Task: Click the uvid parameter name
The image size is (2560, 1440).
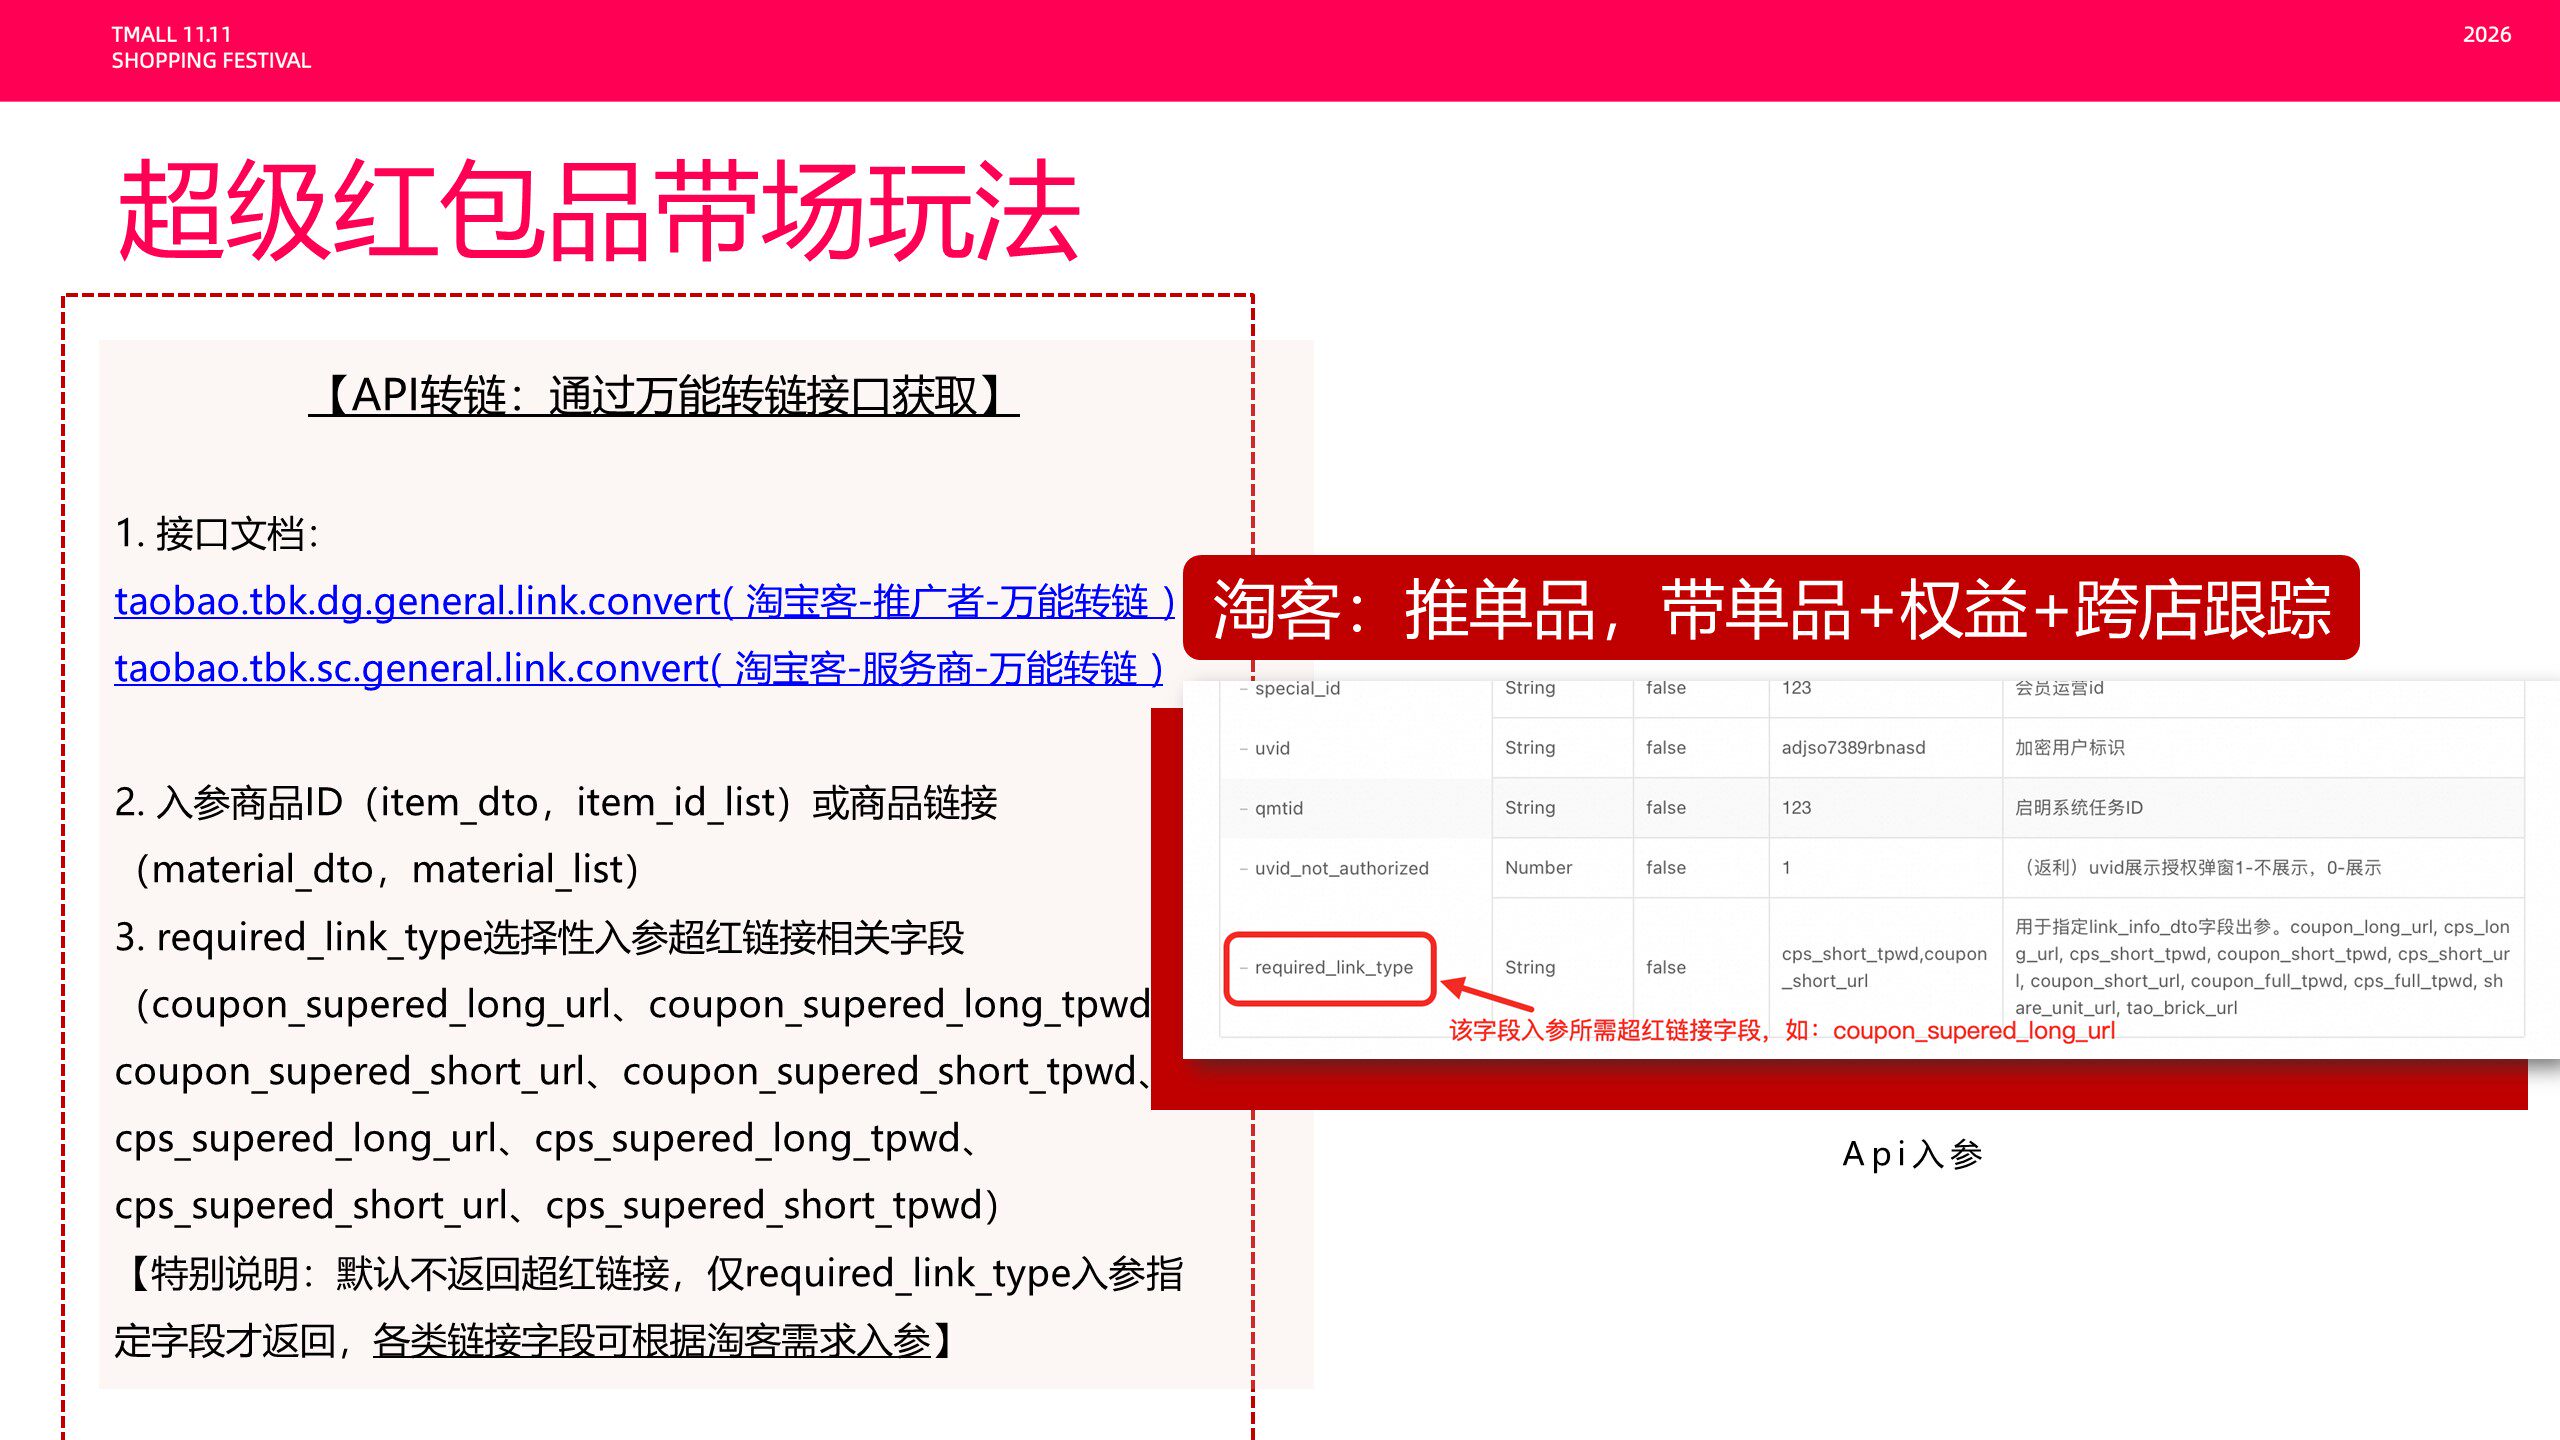Action: point(1272,748)
